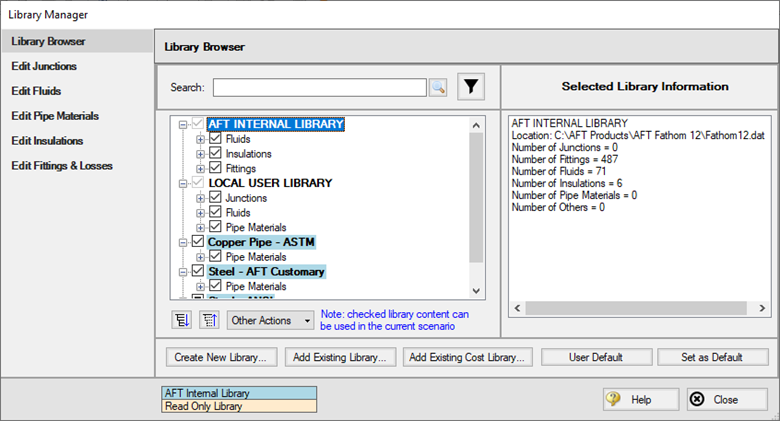780x421 pixels.
Task: Expand the Insulations tree node
Action: (200, 154)
